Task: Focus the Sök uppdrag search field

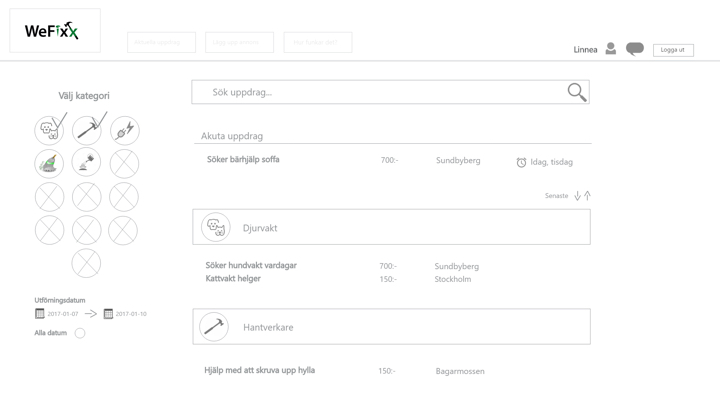Action: click(390, 92)
